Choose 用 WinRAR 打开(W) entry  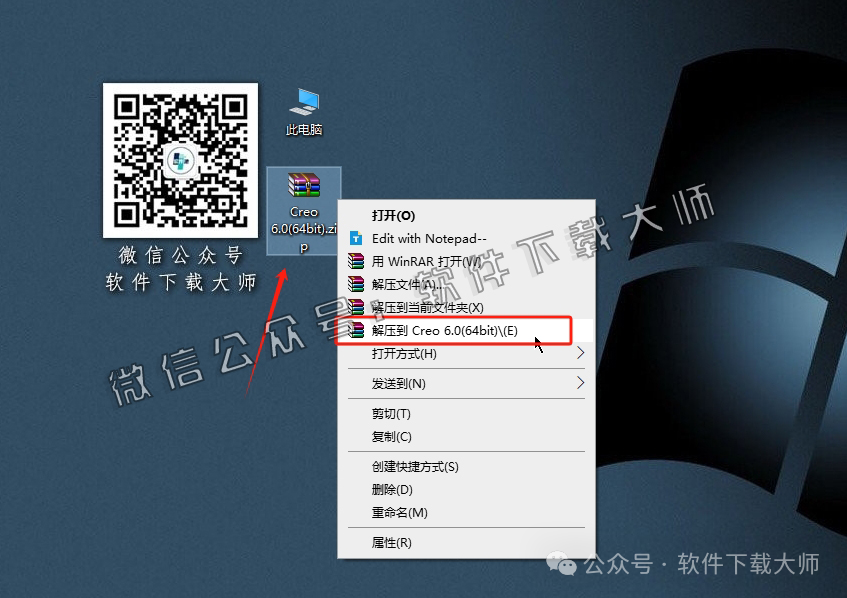click(x=466, y=261)
